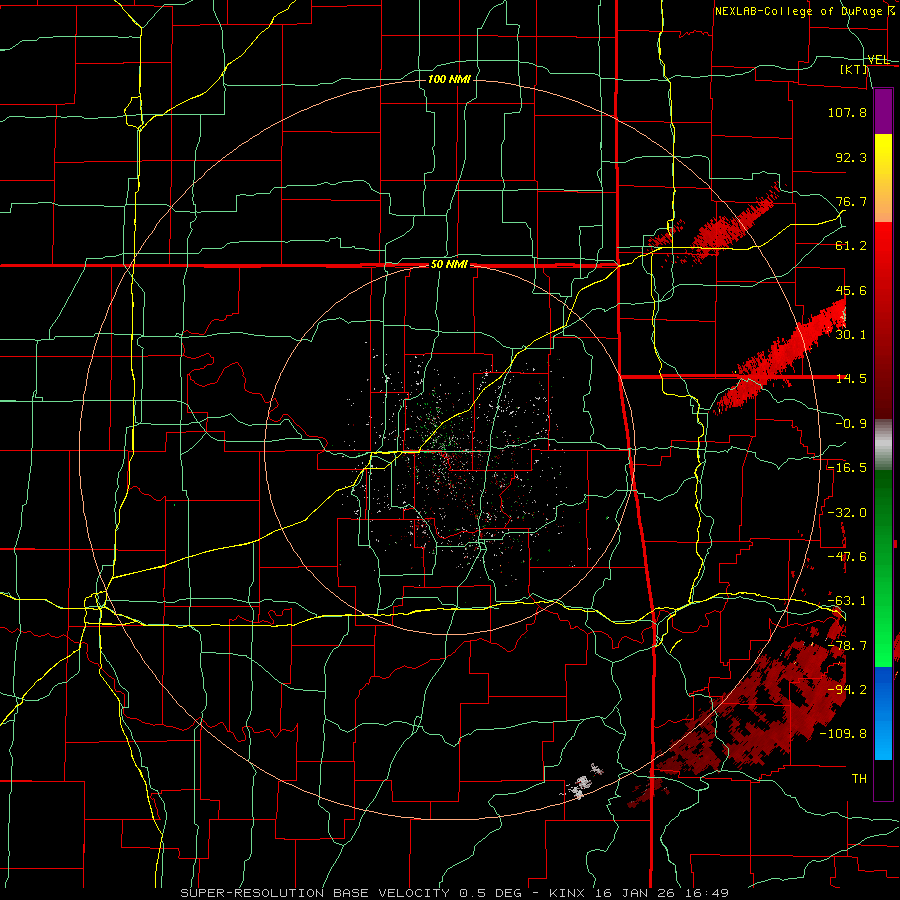Click the 107.8 value on the velocity scale
The height and width of the screenshot is (900, 900).
(847, 112)
